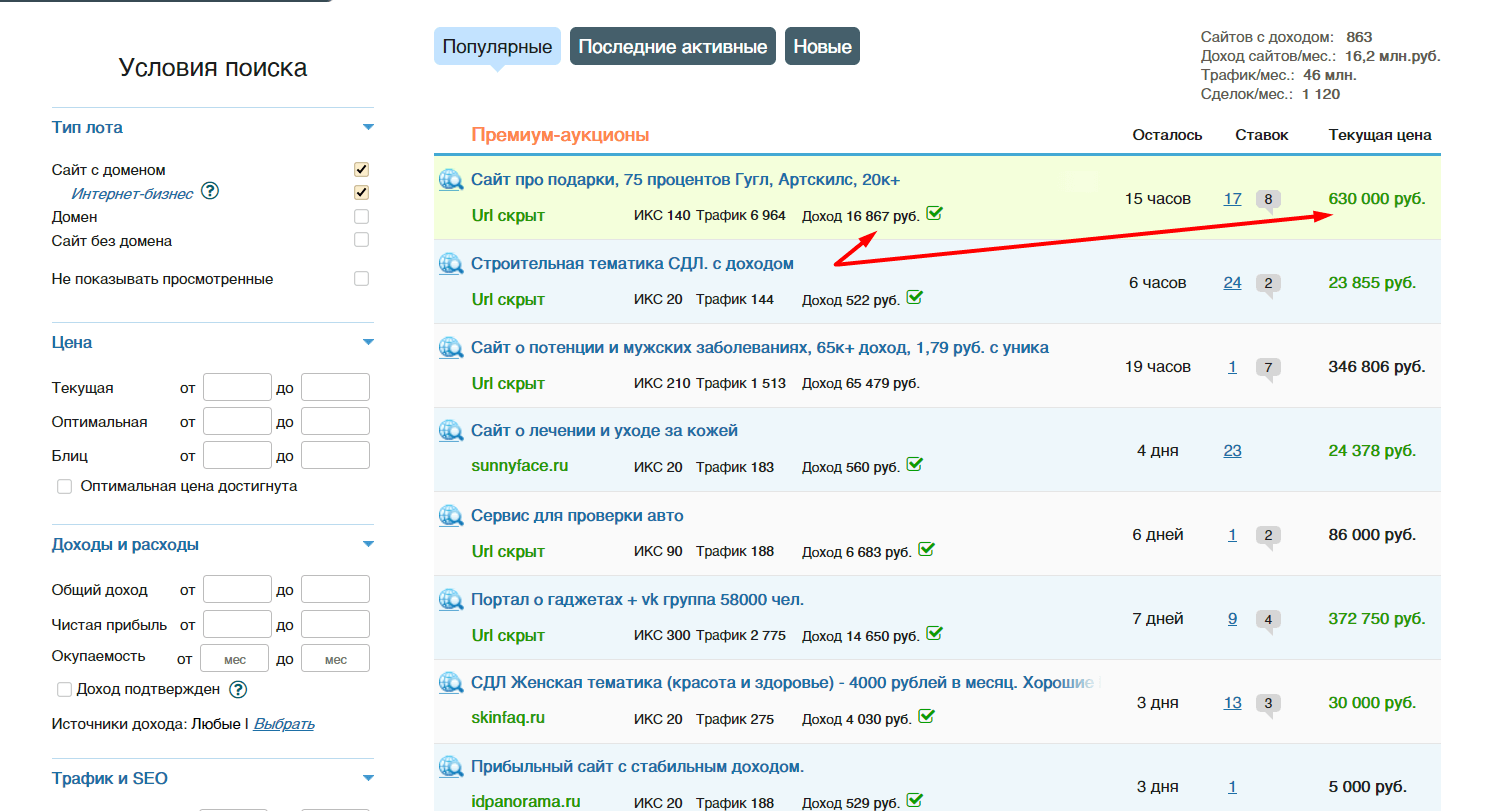View 23 bids on sunnyface.ru lot

coord(1232,451)
